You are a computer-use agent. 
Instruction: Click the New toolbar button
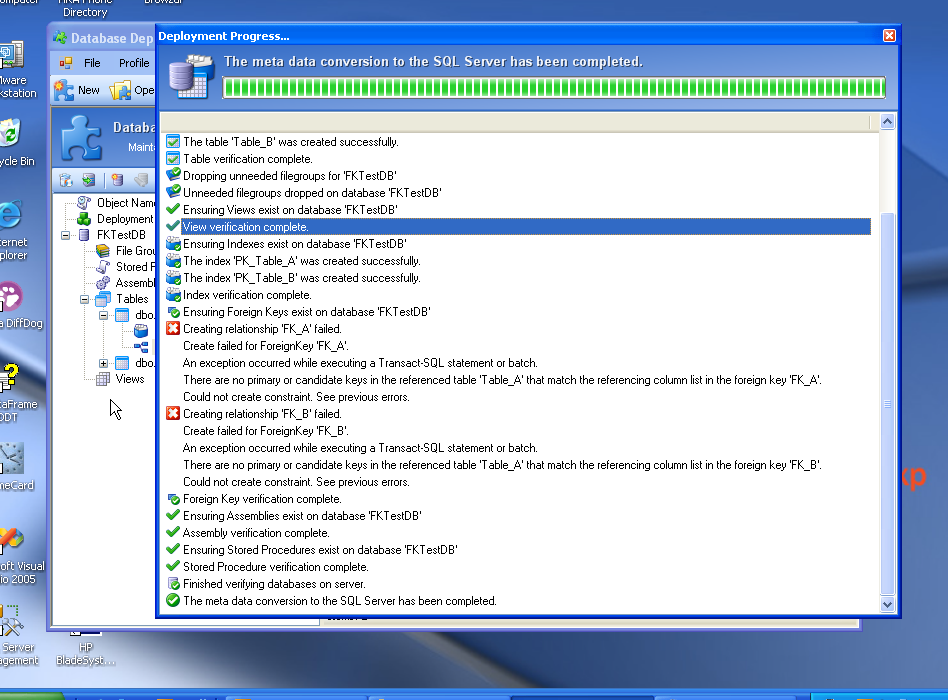78,90
